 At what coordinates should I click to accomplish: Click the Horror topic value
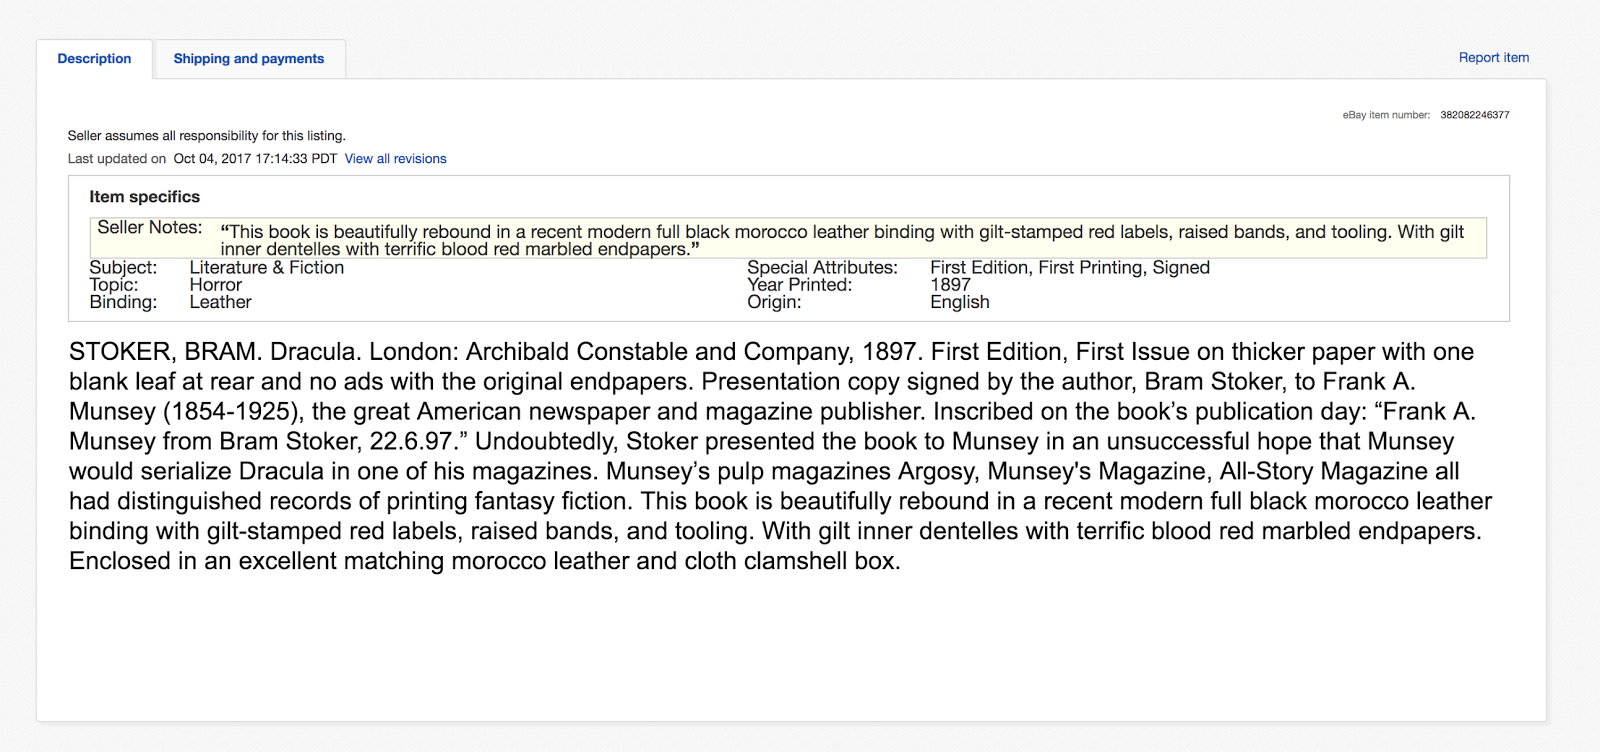click(215, 285)
